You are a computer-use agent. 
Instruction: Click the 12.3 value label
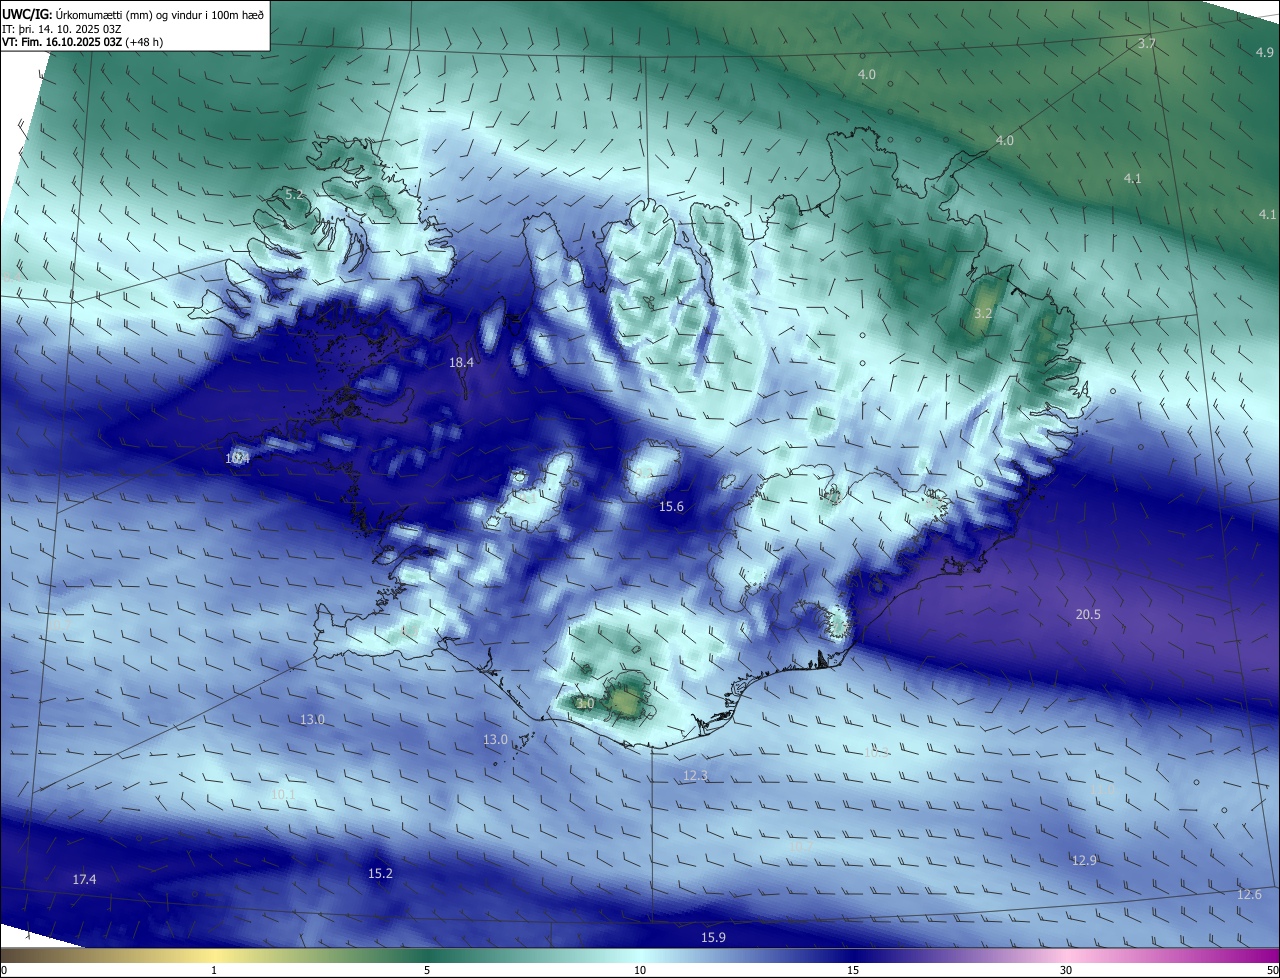(696, 776)
